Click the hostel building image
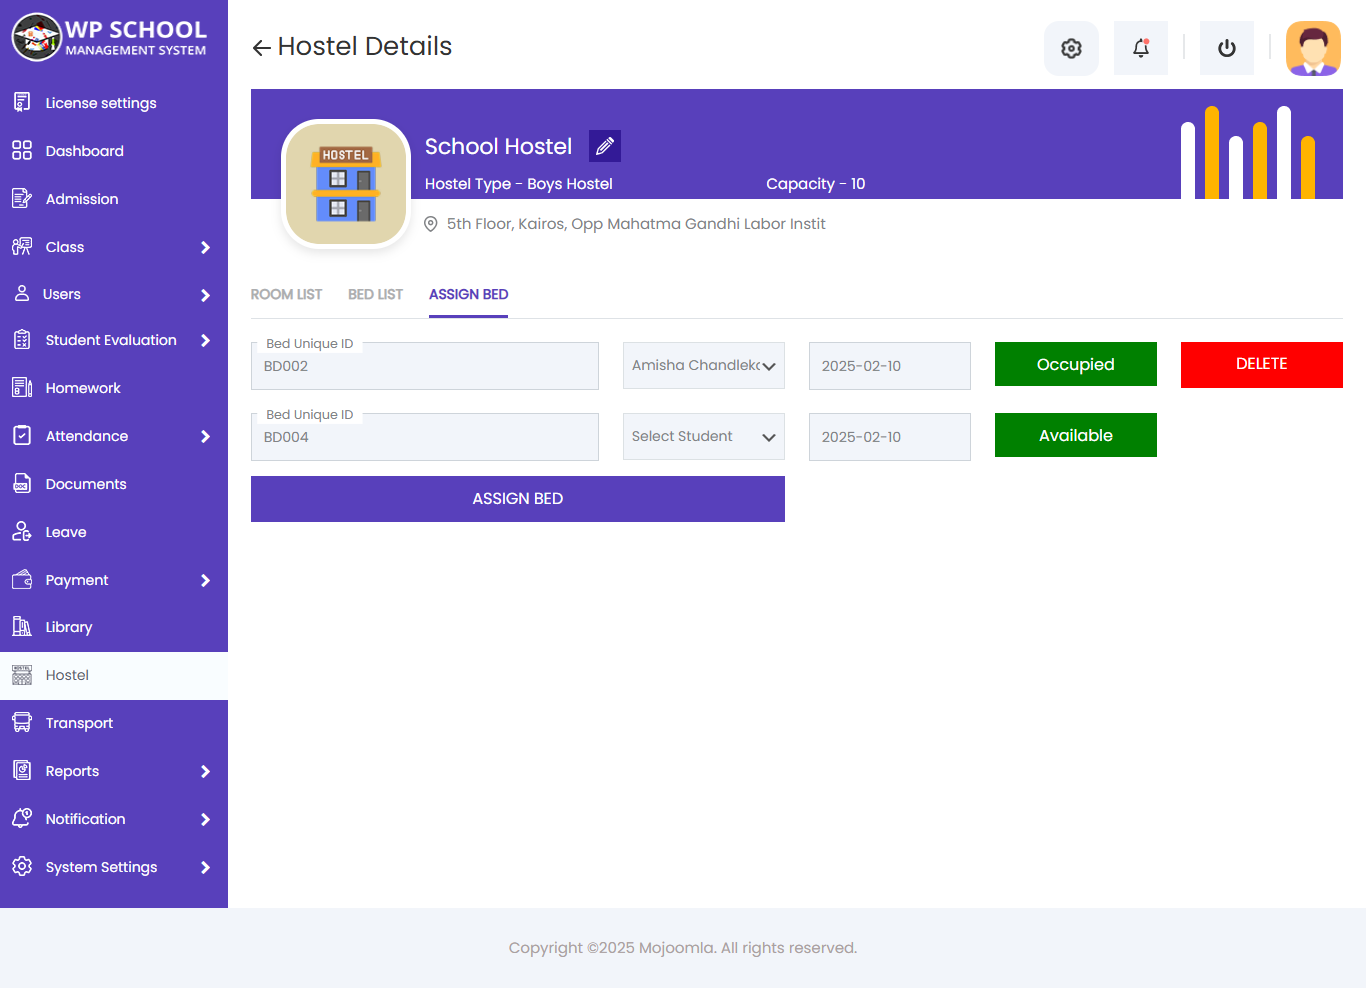 [x=346, y=184]
